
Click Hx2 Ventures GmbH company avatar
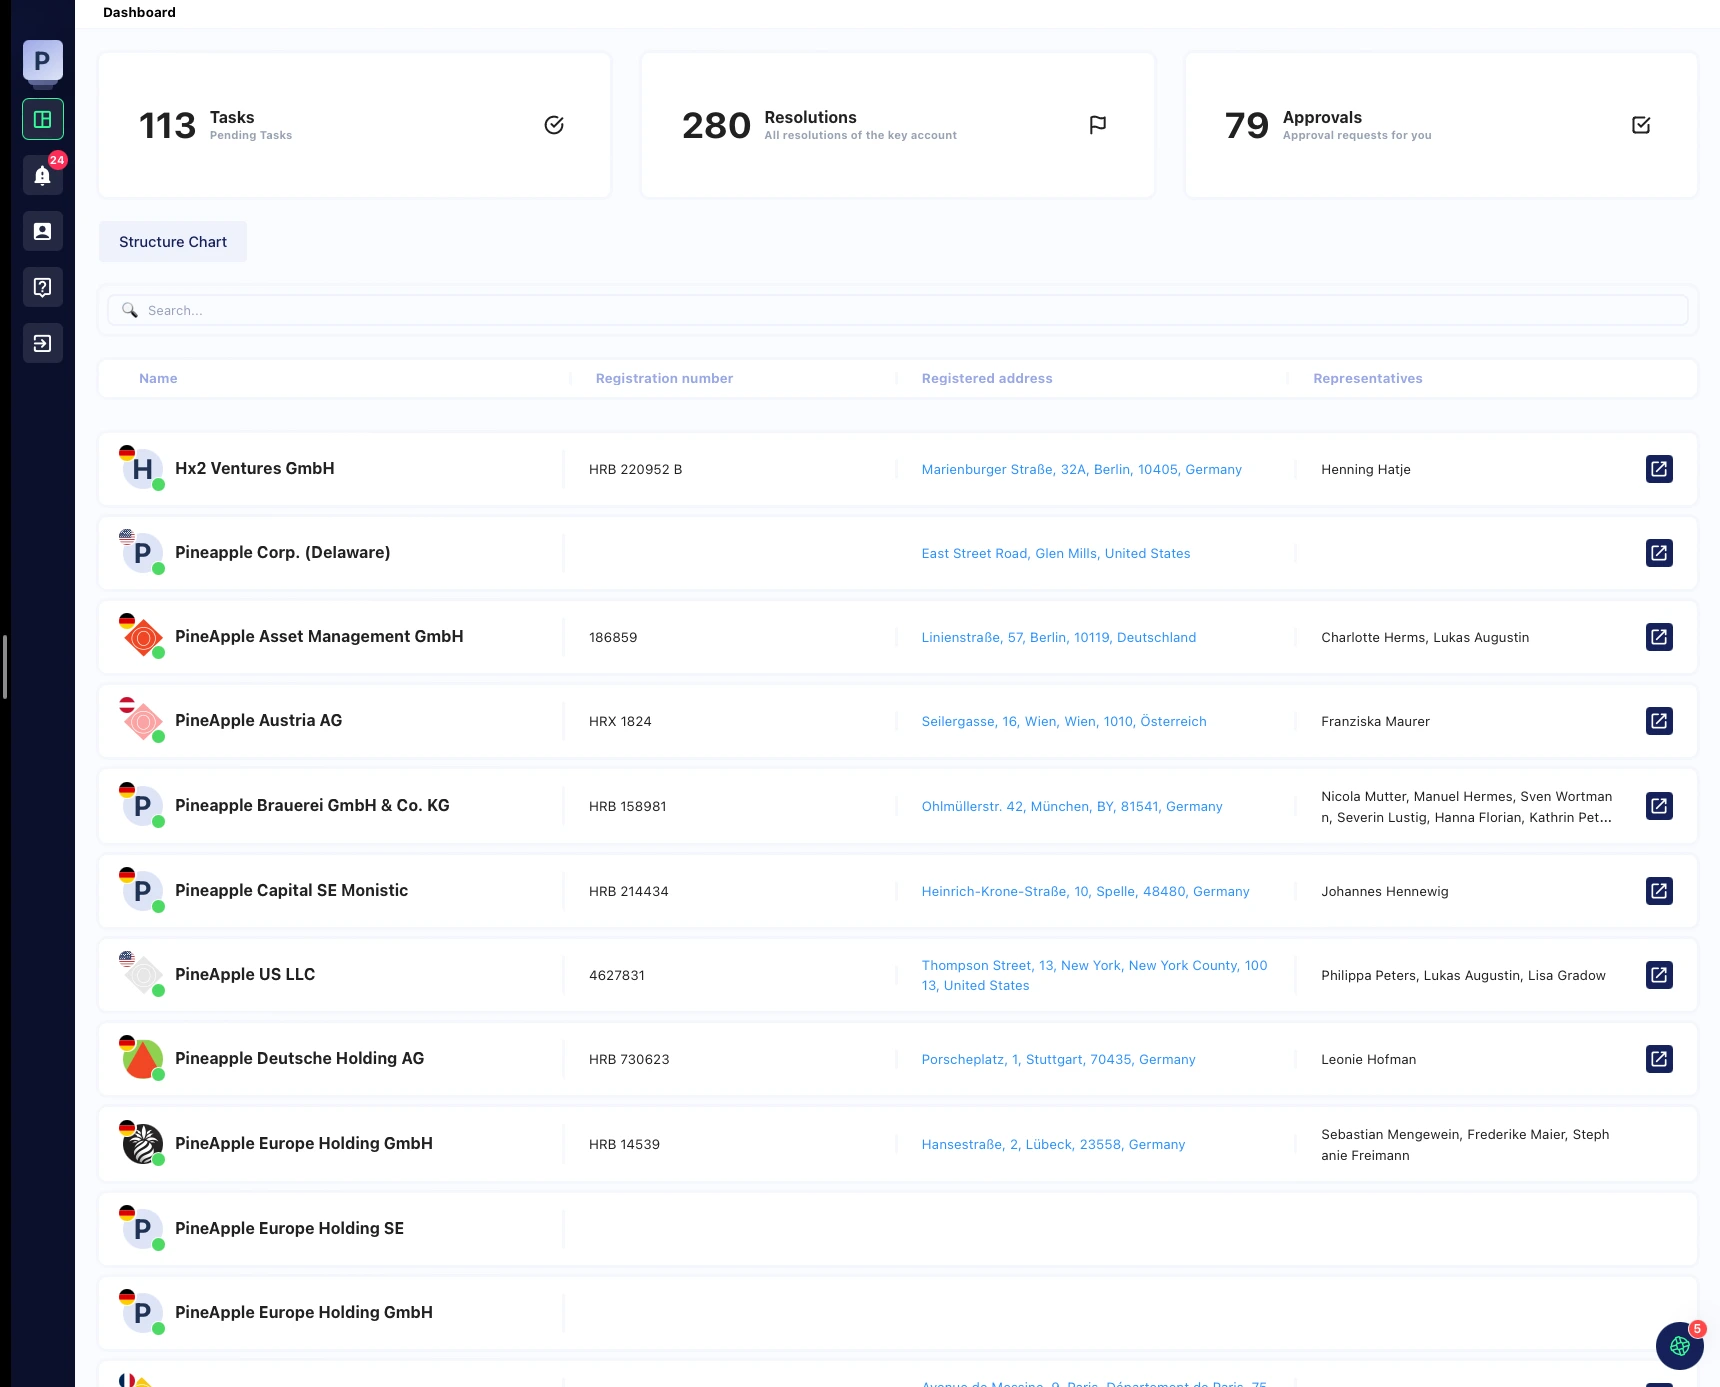pyautogui.click(x=143, y=469)
